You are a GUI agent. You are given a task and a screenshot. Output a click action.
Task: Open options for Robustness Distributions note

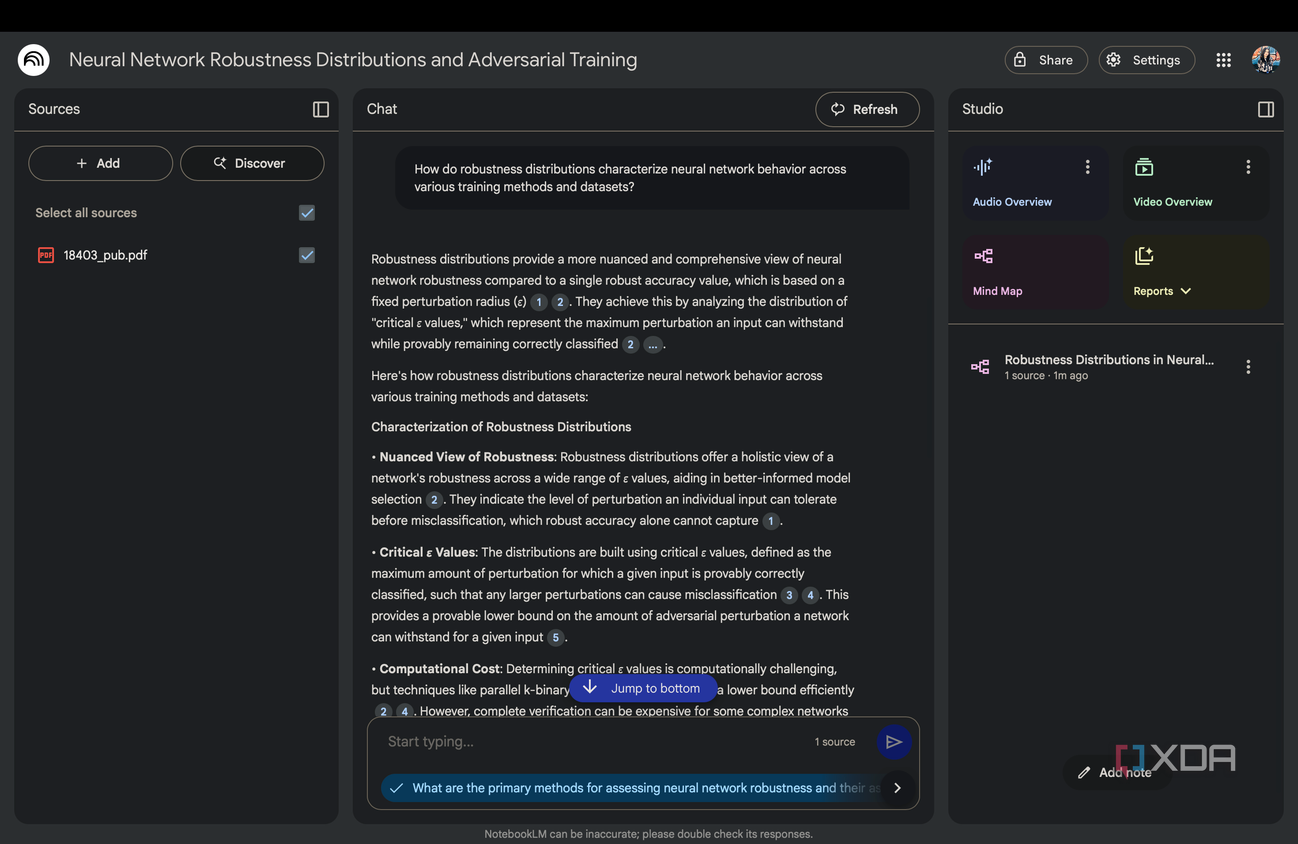pos(1248,367)
